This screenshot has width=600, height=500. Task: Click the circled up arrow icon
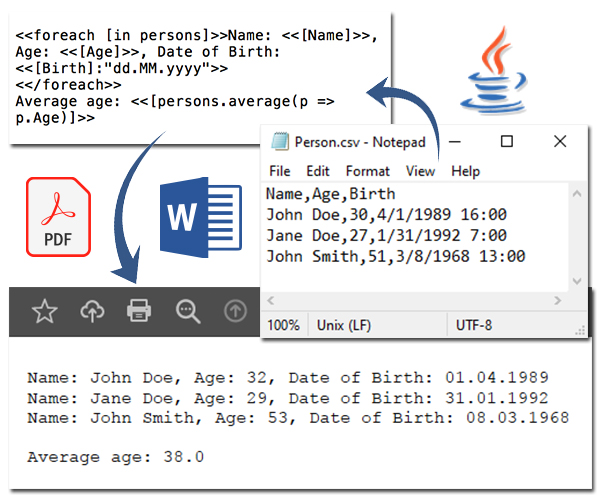coord(235,312)
